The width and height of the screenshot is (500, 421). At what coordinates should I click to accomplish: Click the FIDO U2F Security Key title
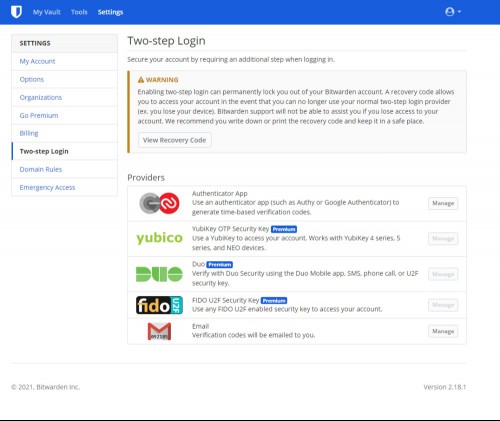click(225, 300)
